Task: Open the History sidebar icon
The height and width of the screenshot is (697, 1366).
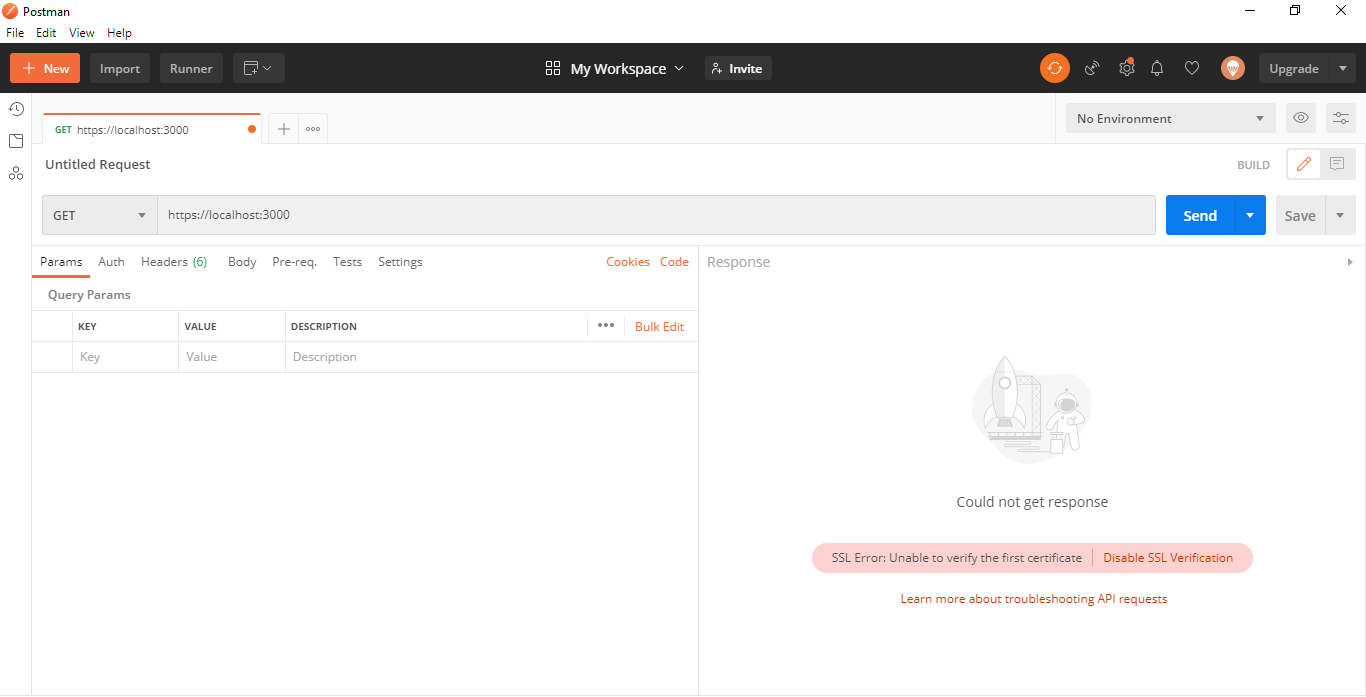Action: 16,109
